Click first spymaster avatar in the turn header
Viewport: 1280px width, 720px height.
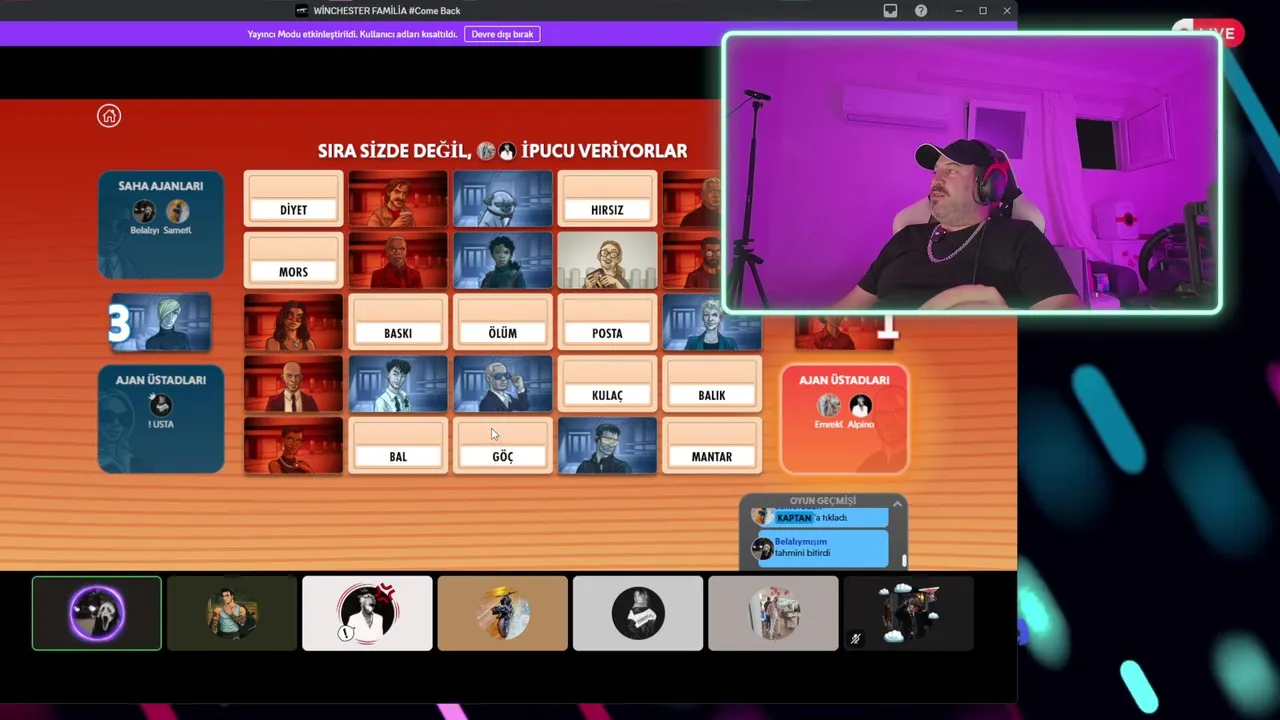486,151
